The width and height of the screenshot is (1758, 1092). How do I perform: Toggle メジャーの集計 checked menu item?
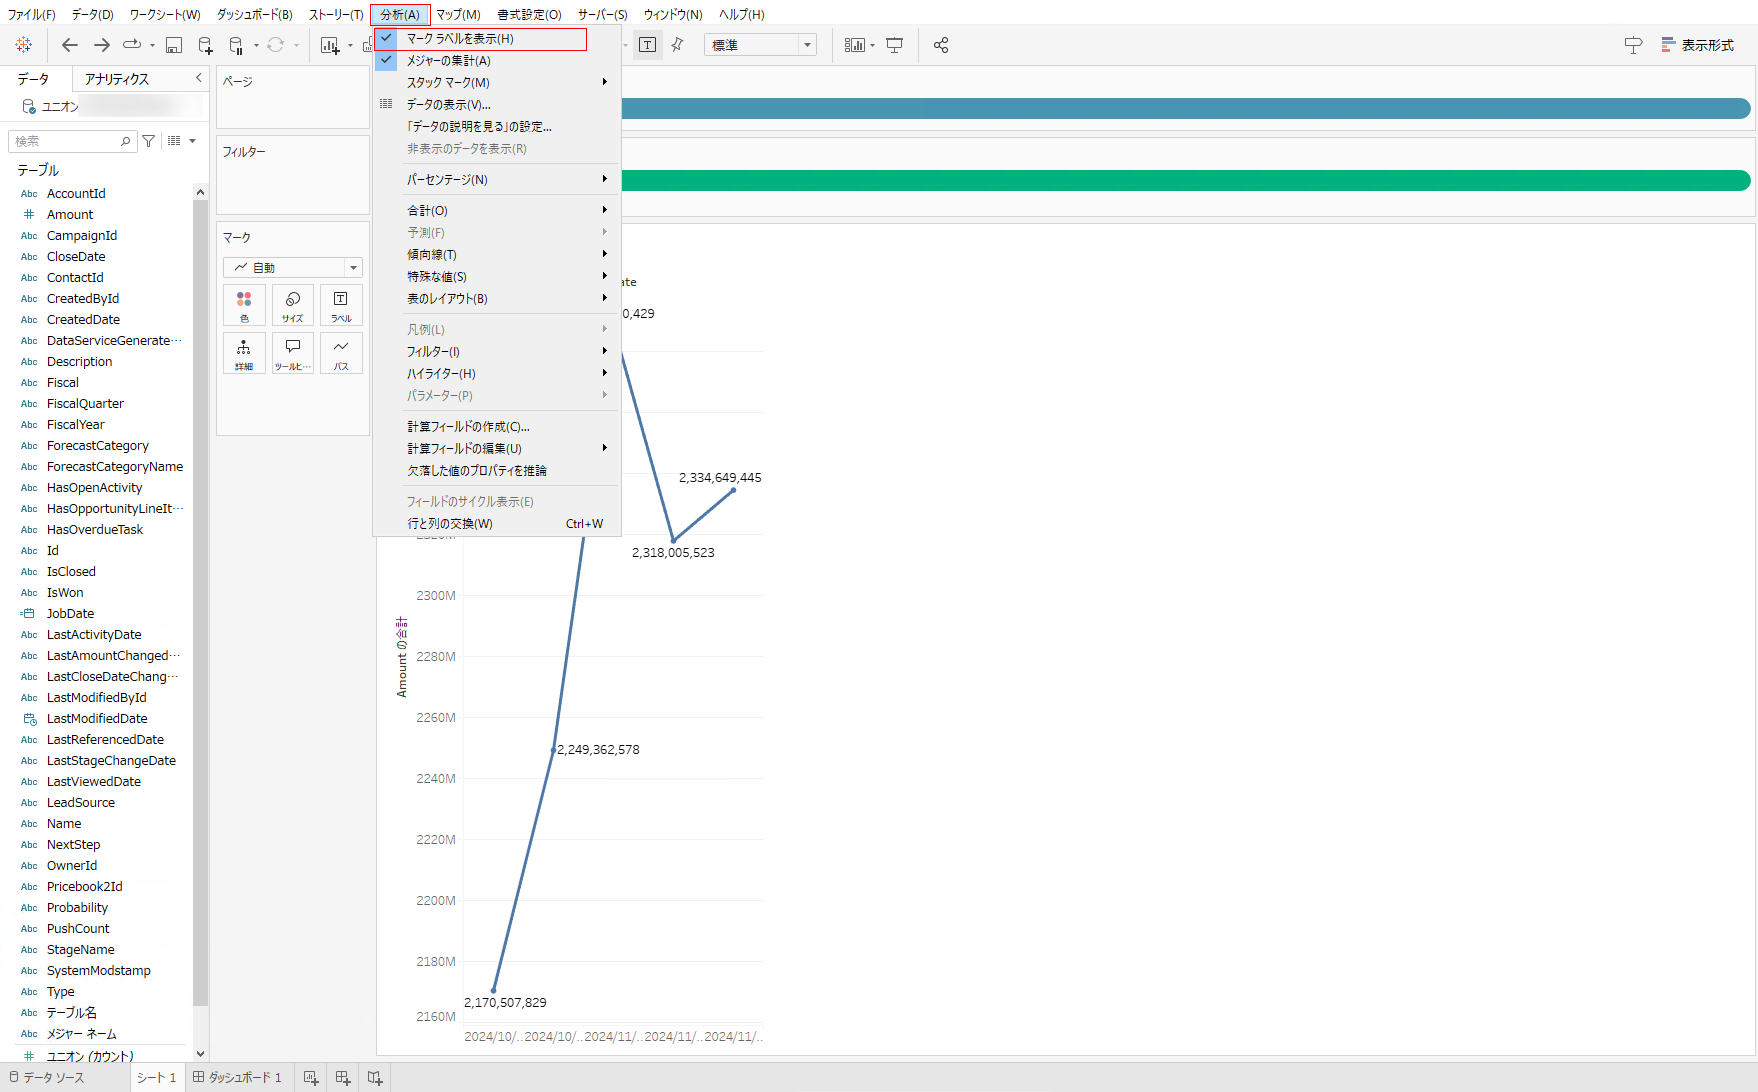tap(448, 61)
